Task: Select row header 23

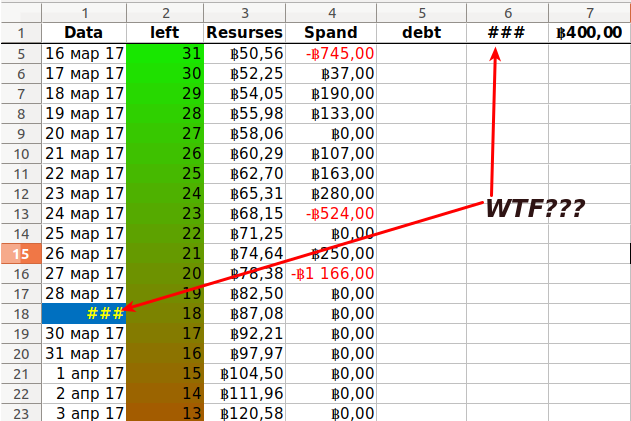Action: (x=21, y=413)
